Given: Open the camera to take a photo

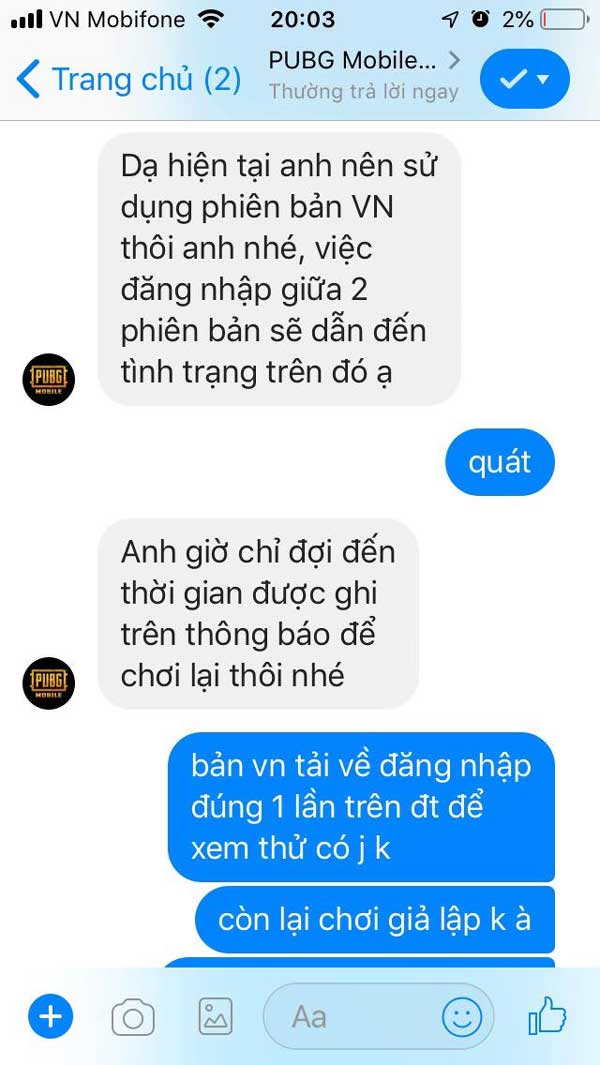Looking at the screenshot, I should [133, 1017].
